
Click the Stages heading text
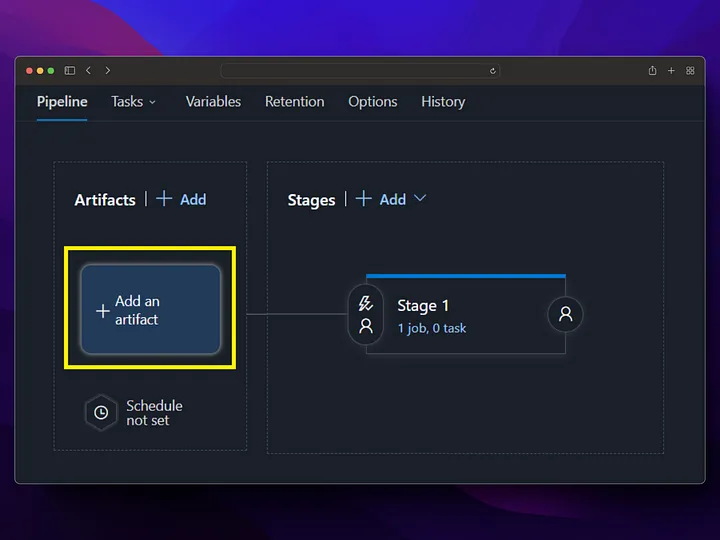click(x=311, y=200)
